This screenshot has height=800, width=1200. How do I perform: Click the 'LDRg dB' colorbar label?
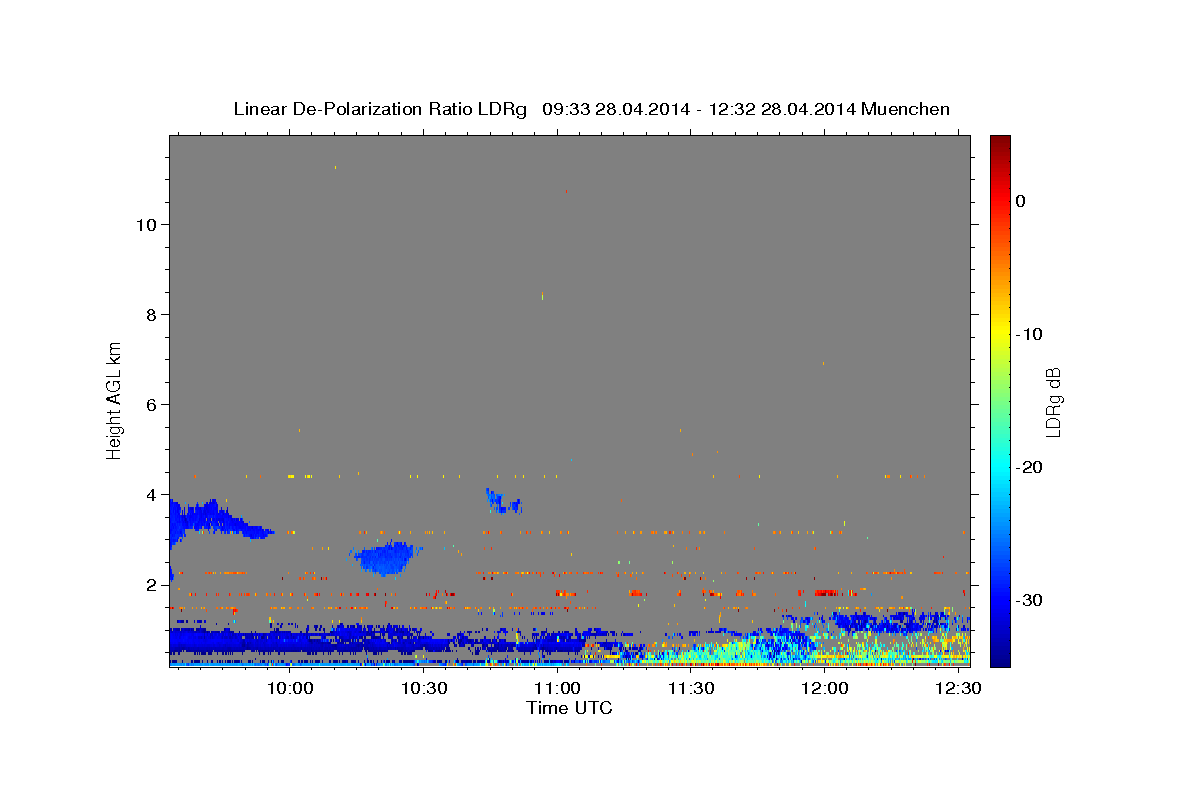1052,402
